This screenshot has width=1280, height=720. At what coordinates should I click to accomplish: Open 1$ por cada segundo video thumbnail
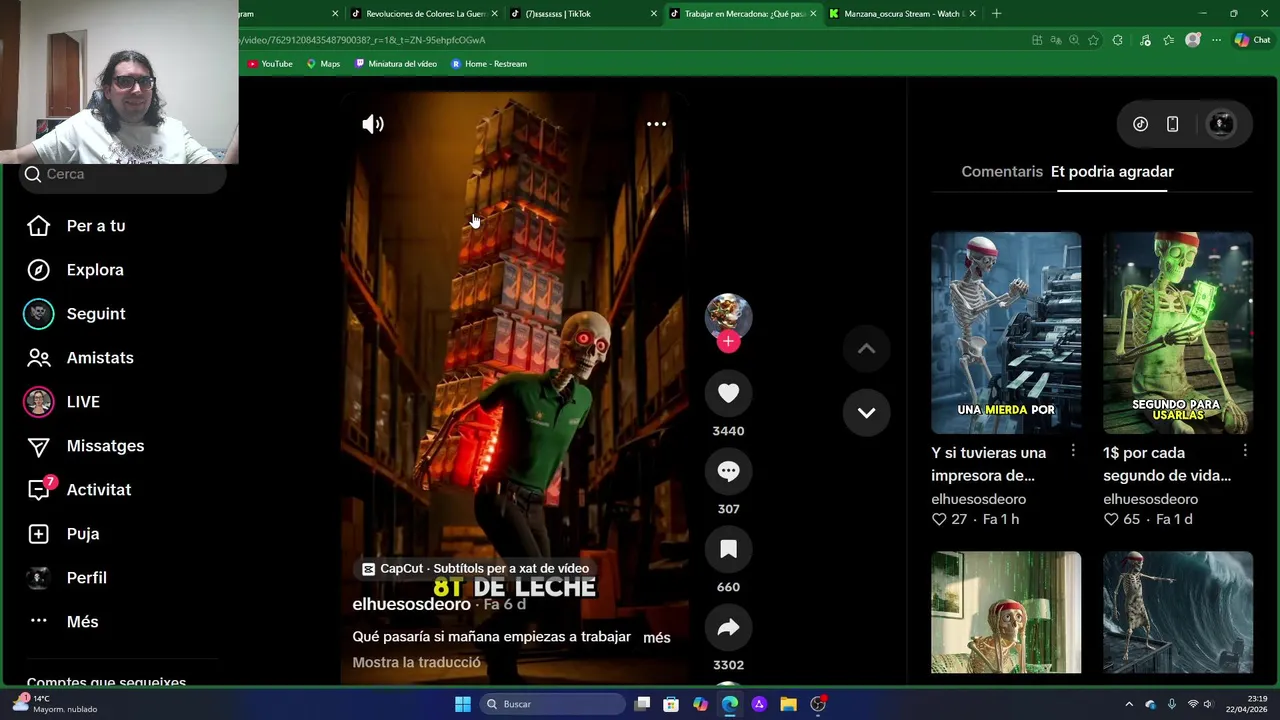click(x=1178, y=333)
